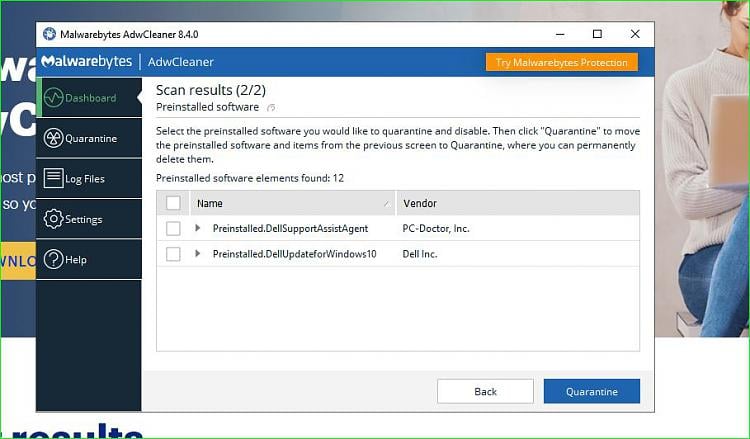Open the Help section
Viewport: 750px width, 439px height.
coord(89,260)
